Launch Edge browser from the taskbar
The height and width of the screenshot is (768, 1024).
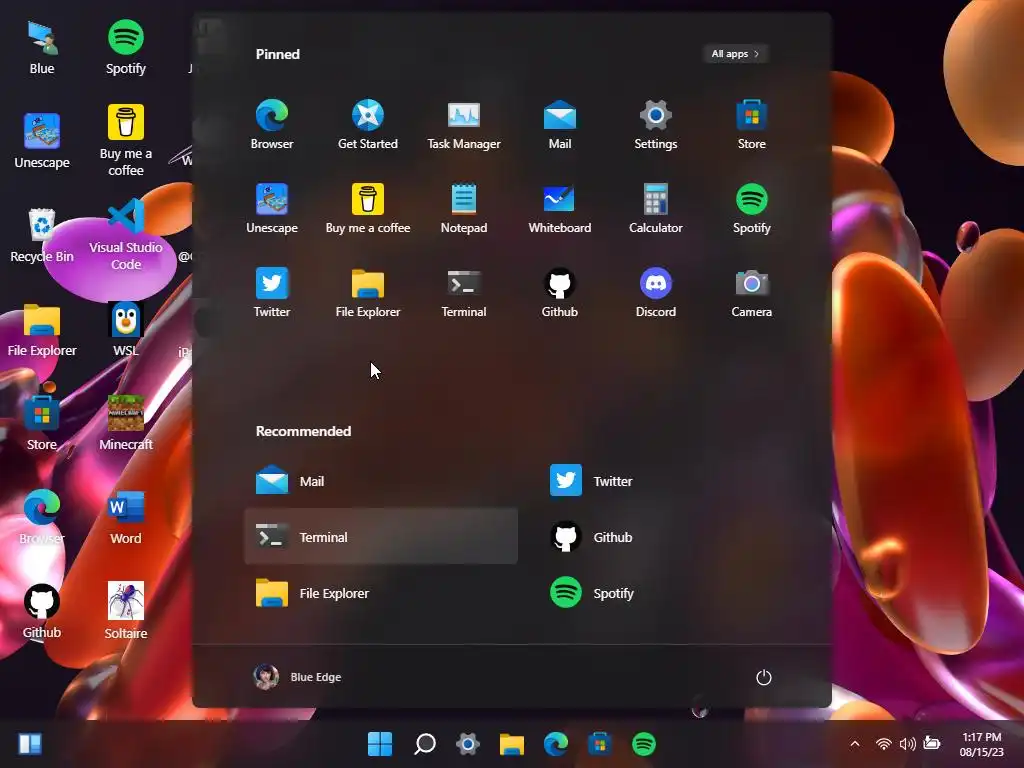point(556,743)
